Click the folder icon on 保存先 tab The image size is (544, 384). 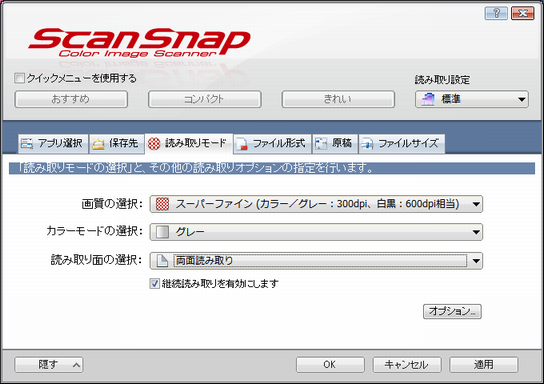point(98,144)
